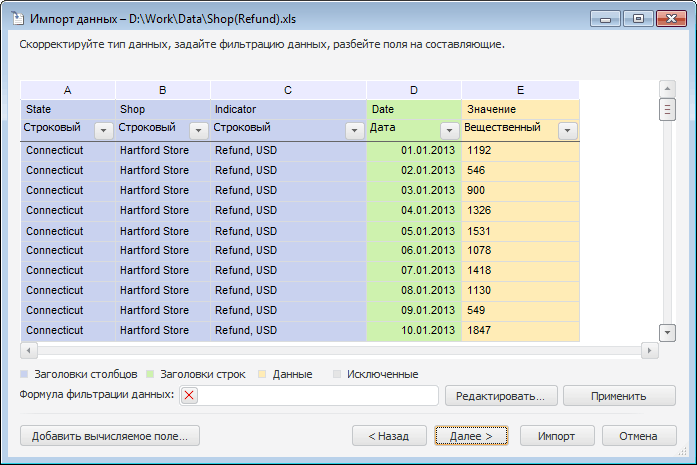The height and width of the screenshot is (465, 697).
Task: Clear the filter formula red X icon
Action: point(189,395)
